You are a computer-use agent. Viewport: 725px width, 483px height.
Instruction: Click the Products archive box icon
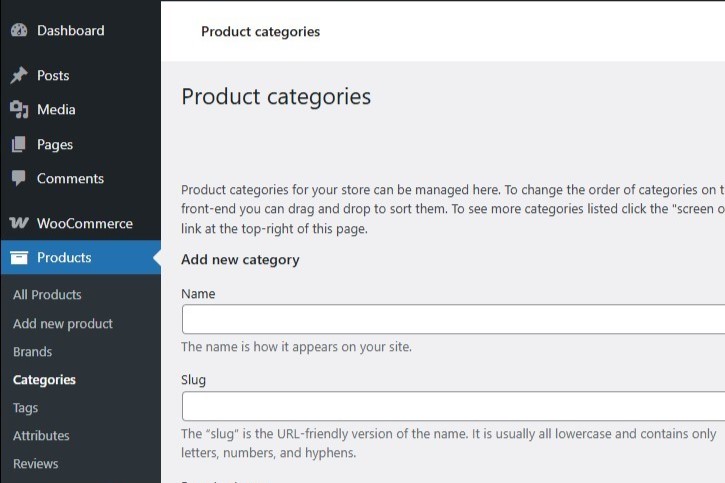pos(19,258)
